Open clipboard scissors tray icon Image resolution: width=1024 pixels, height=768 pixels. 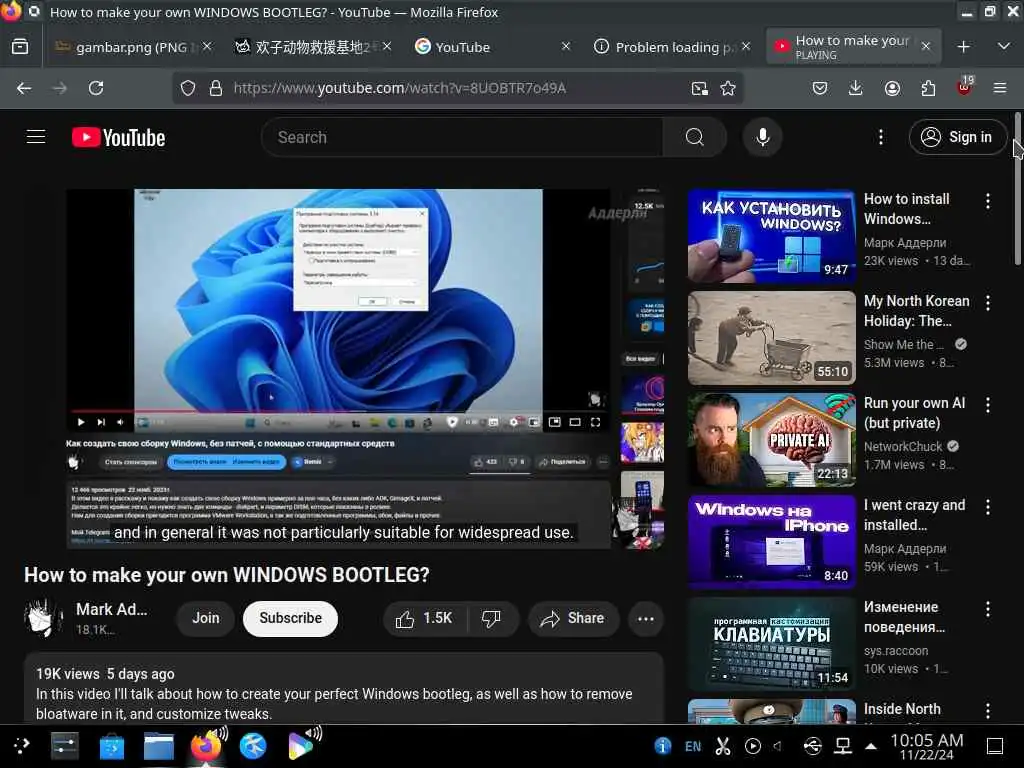[723, 746]
